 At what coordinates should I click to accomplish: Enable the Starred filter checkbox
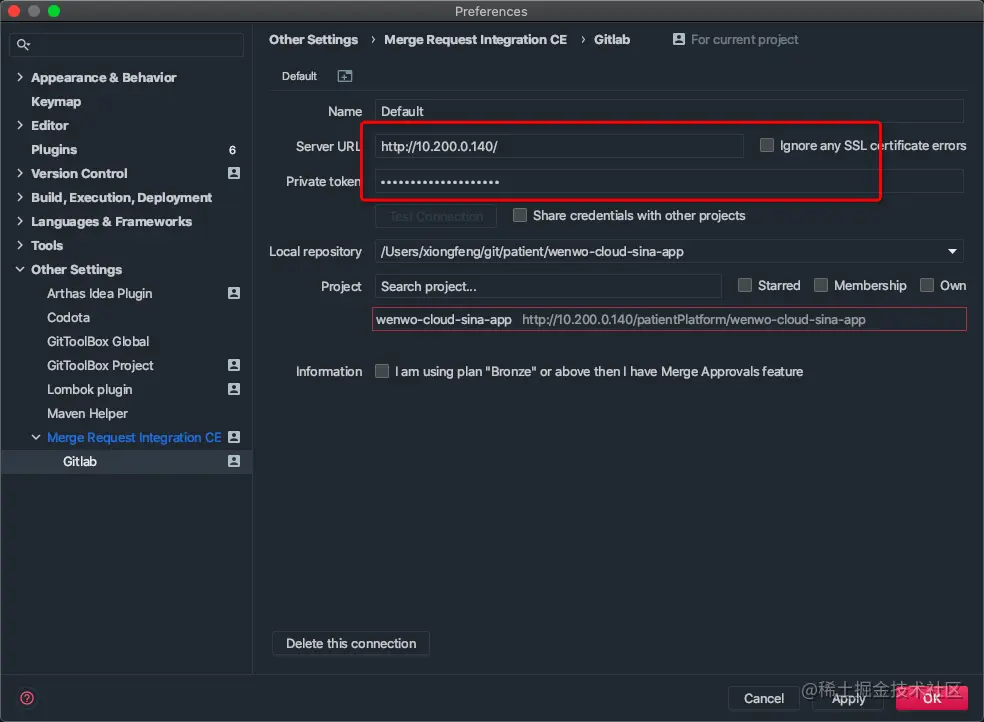click(744, 285)
